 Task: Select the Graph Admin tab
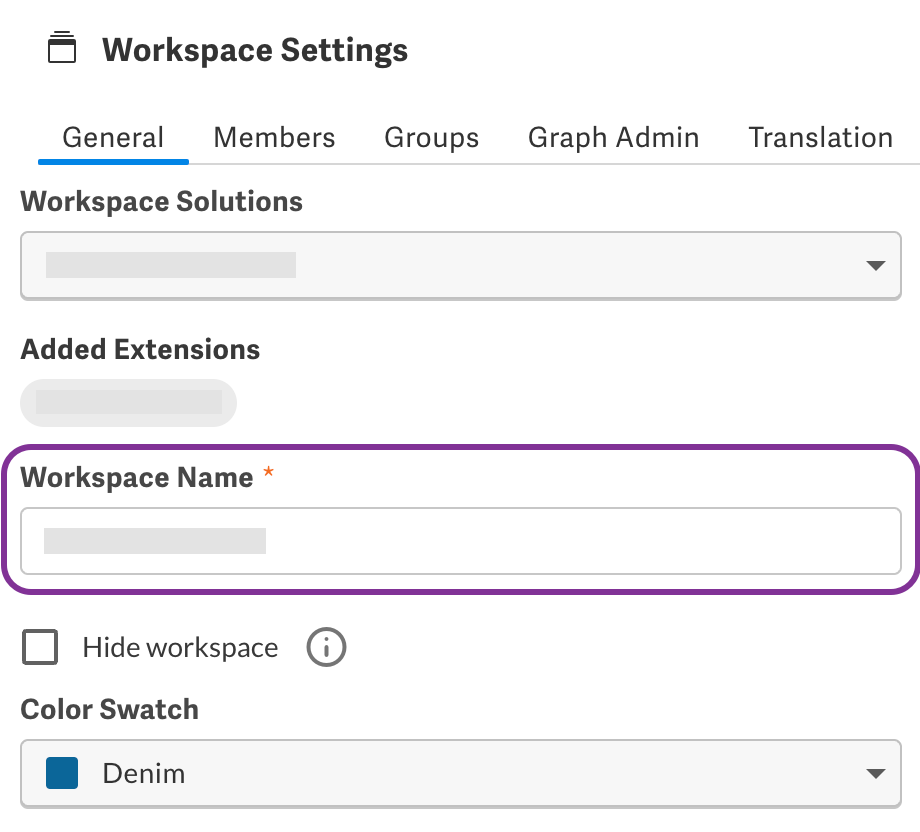tap(613, 138)
